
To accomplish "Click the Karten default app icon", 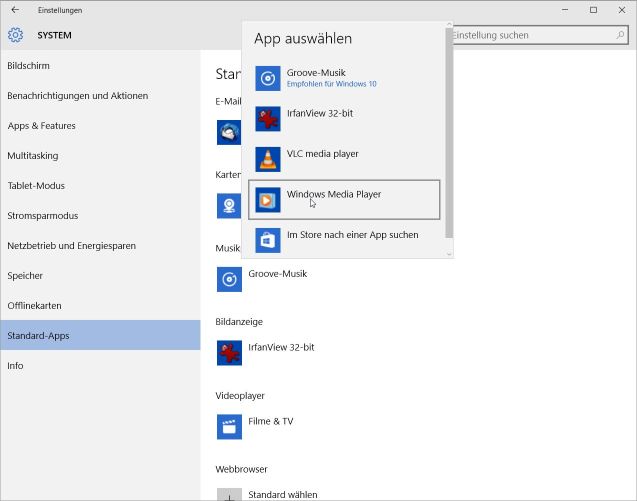I will click(x=229, y=206).
